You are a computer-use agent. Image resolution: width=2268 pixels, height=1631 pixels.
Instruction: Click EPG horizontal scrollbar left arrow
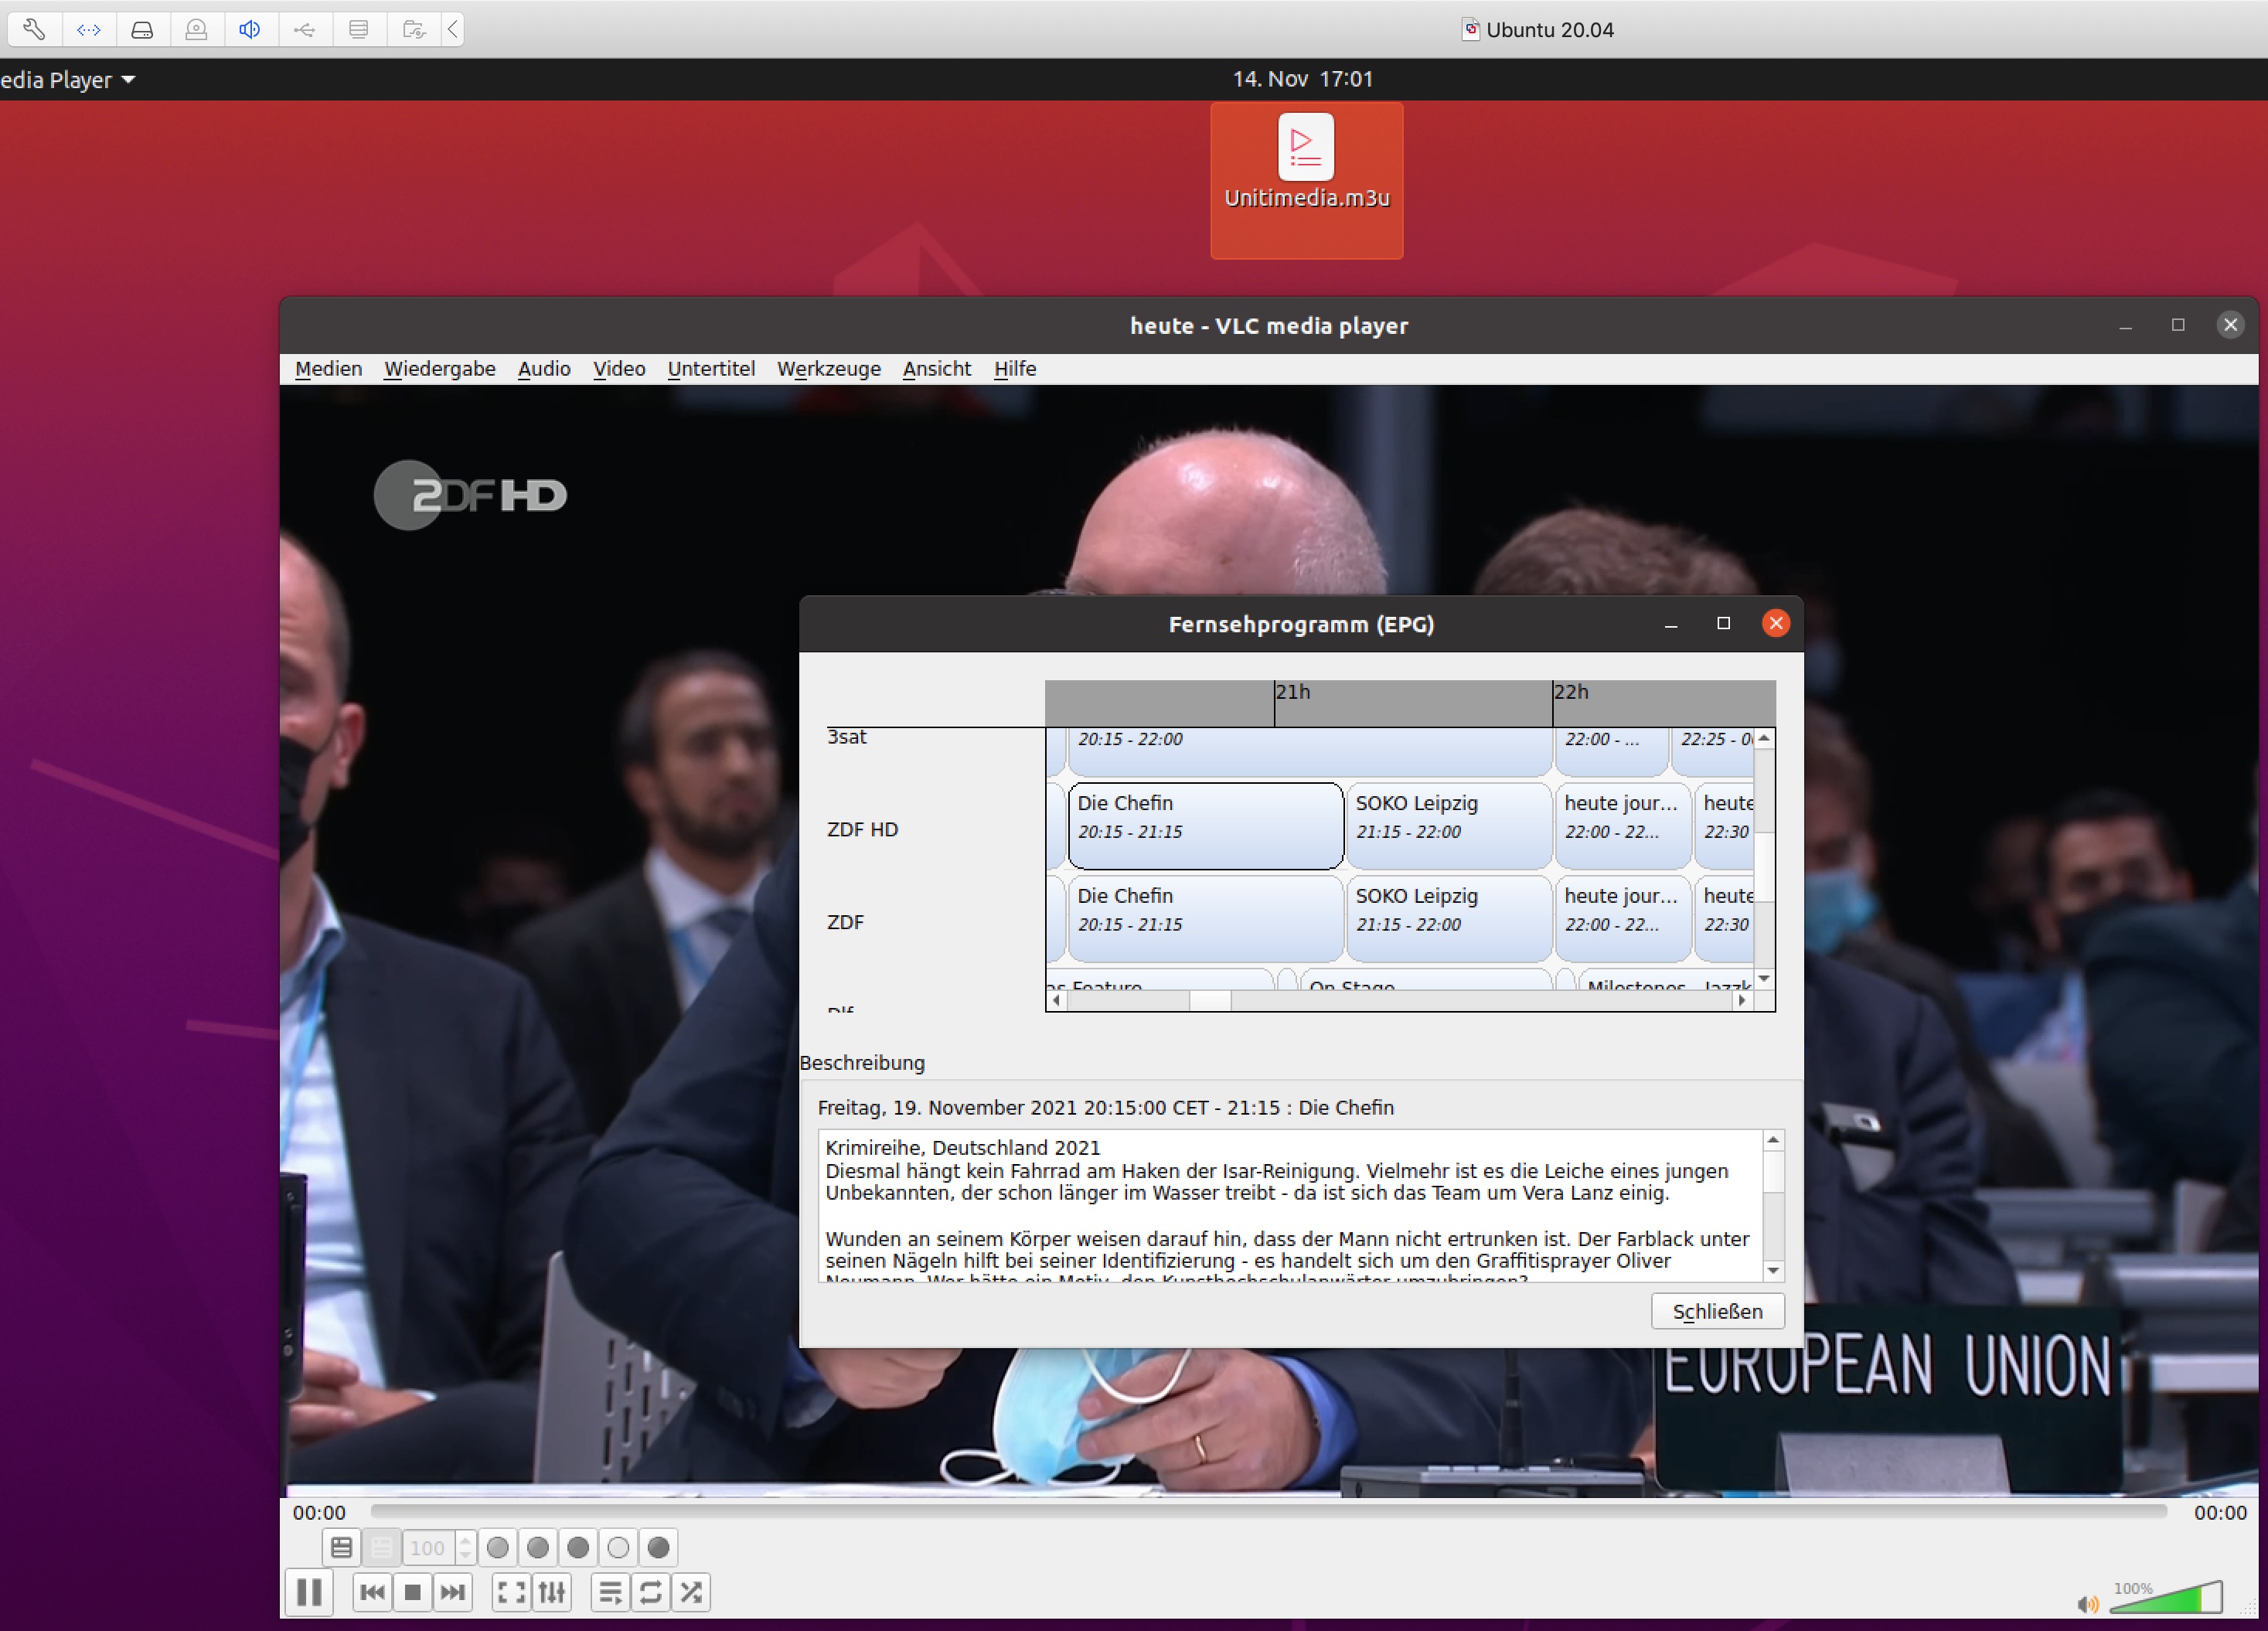1062,1006
